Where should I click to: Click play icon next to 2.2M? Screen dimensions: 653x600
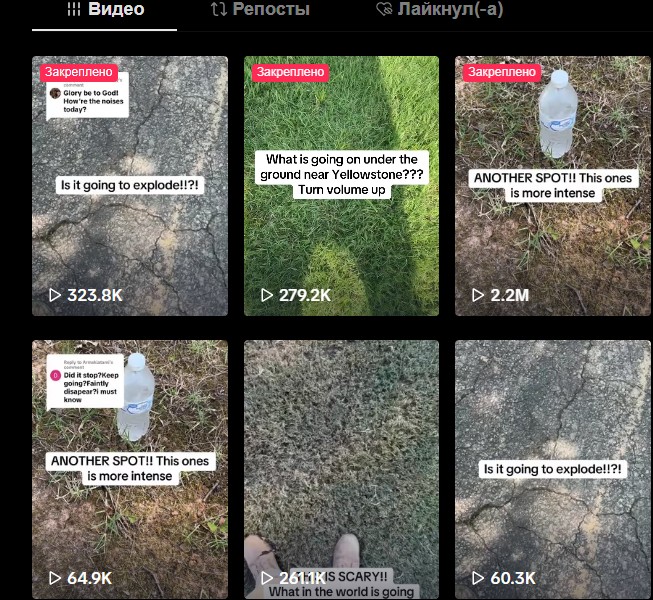[x=478, y=295]
